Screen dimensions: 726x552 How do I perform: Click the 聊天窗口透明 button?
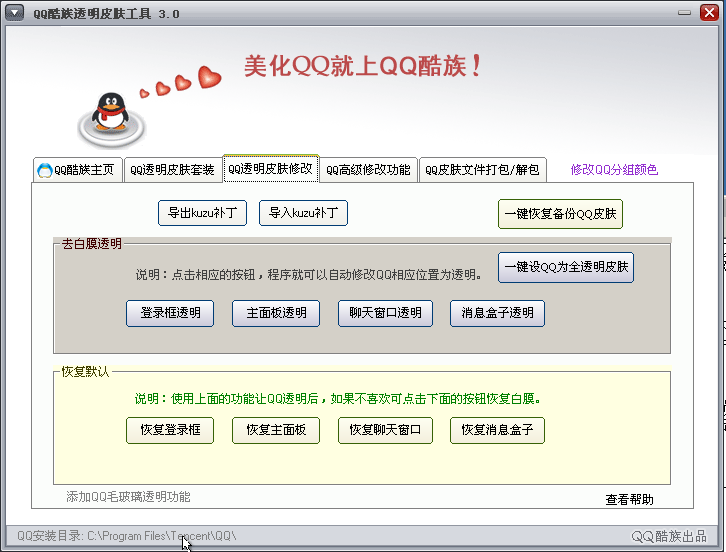tap(385, 313)
